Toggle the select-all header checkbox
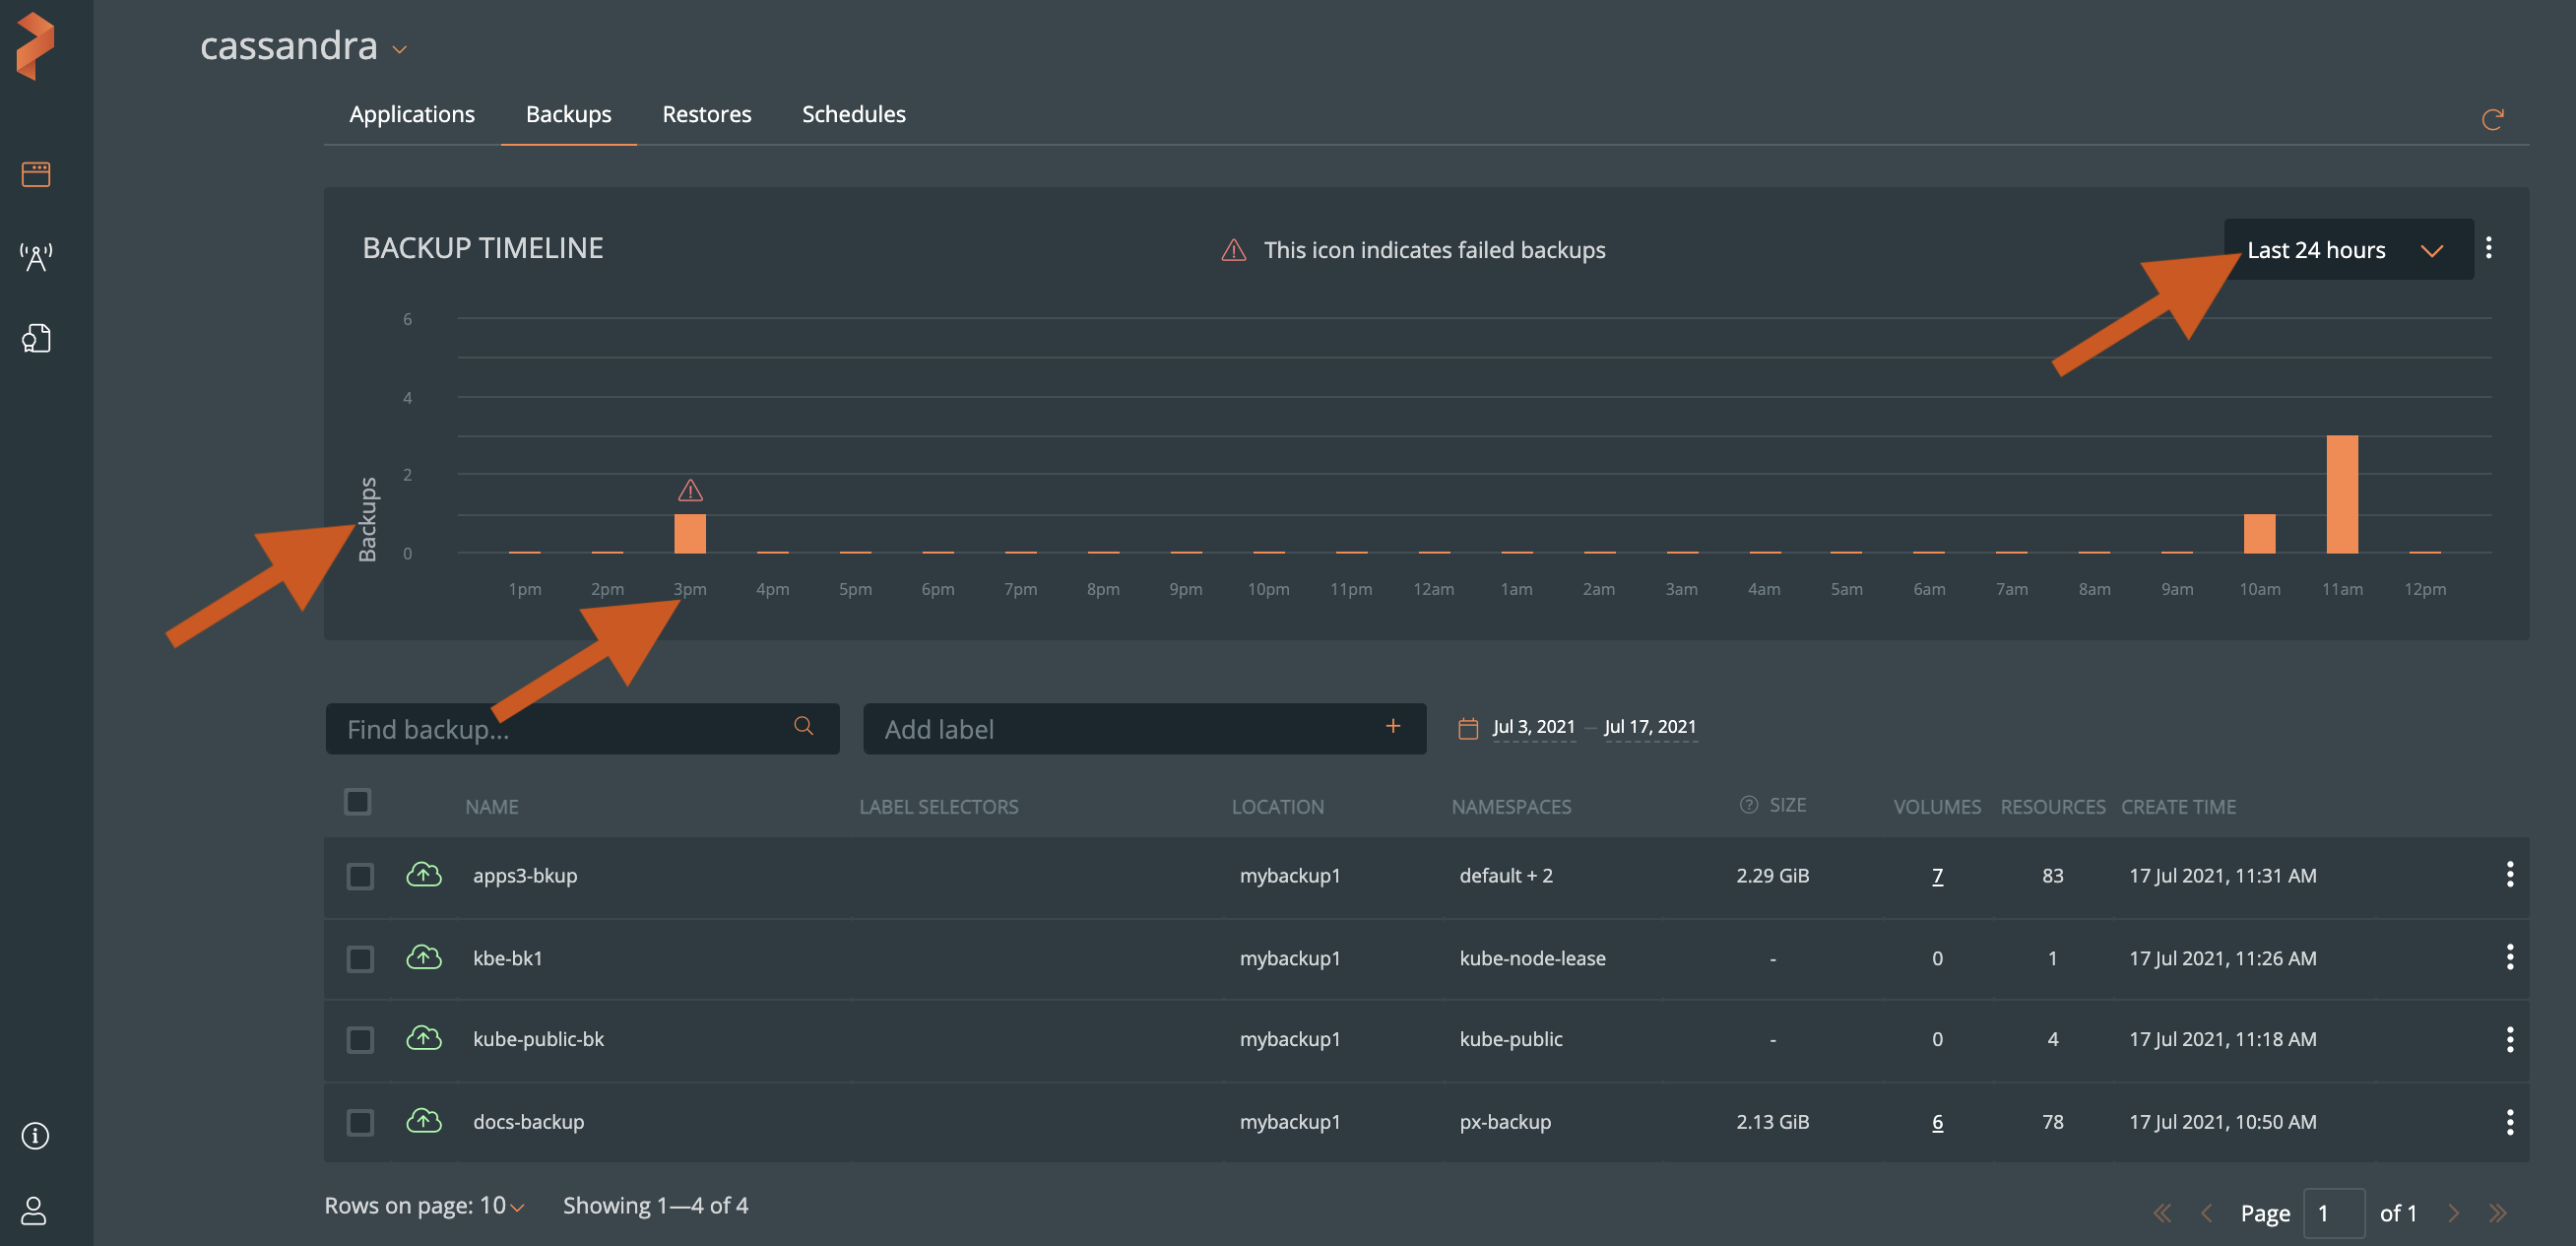This screenshot has height=1246, width=2576. click(358, 802)
